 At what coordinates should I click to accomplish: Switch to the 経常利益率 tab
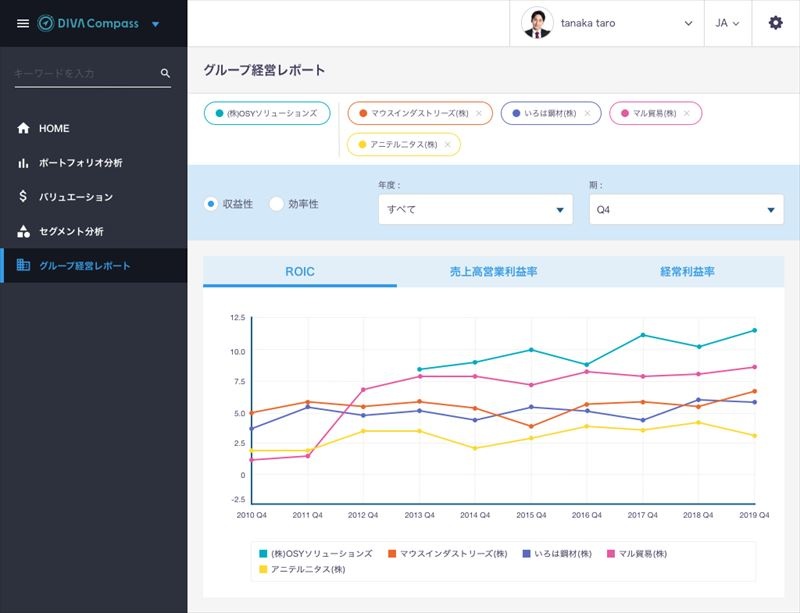pyautogui.click(x=687, y=272)
